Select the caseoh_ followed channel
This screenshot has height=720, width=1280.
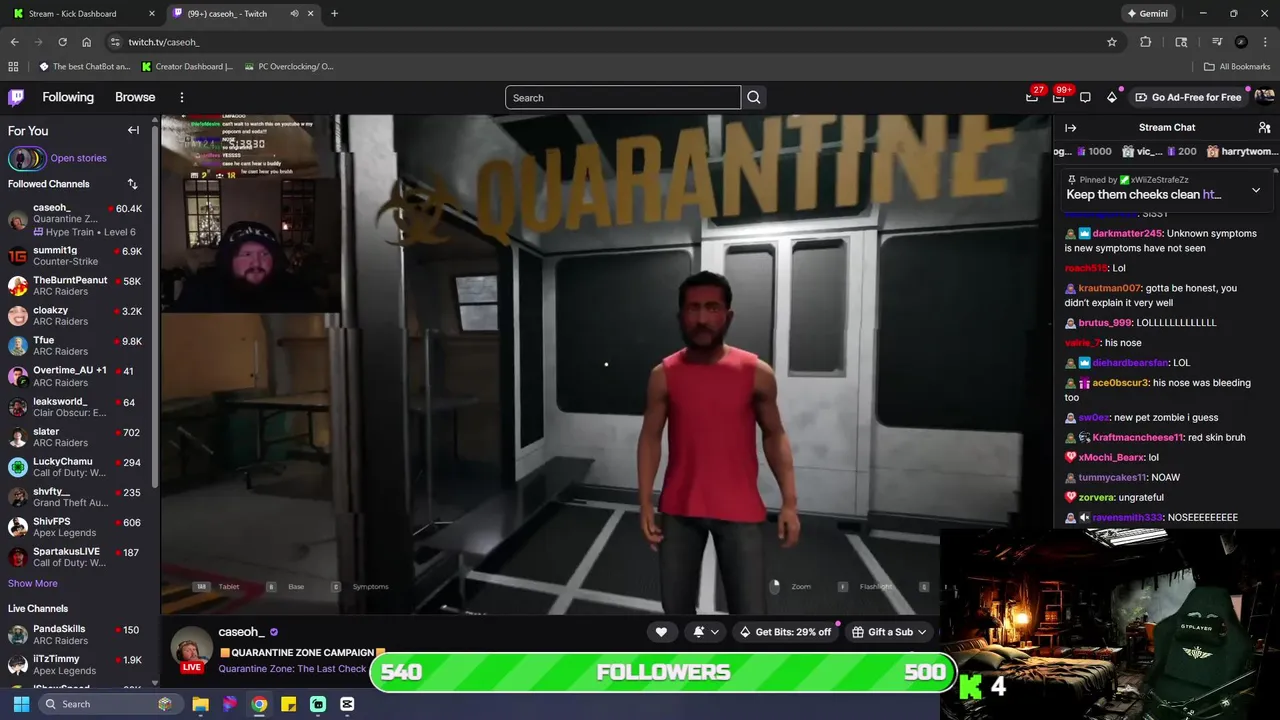[75, 219]
